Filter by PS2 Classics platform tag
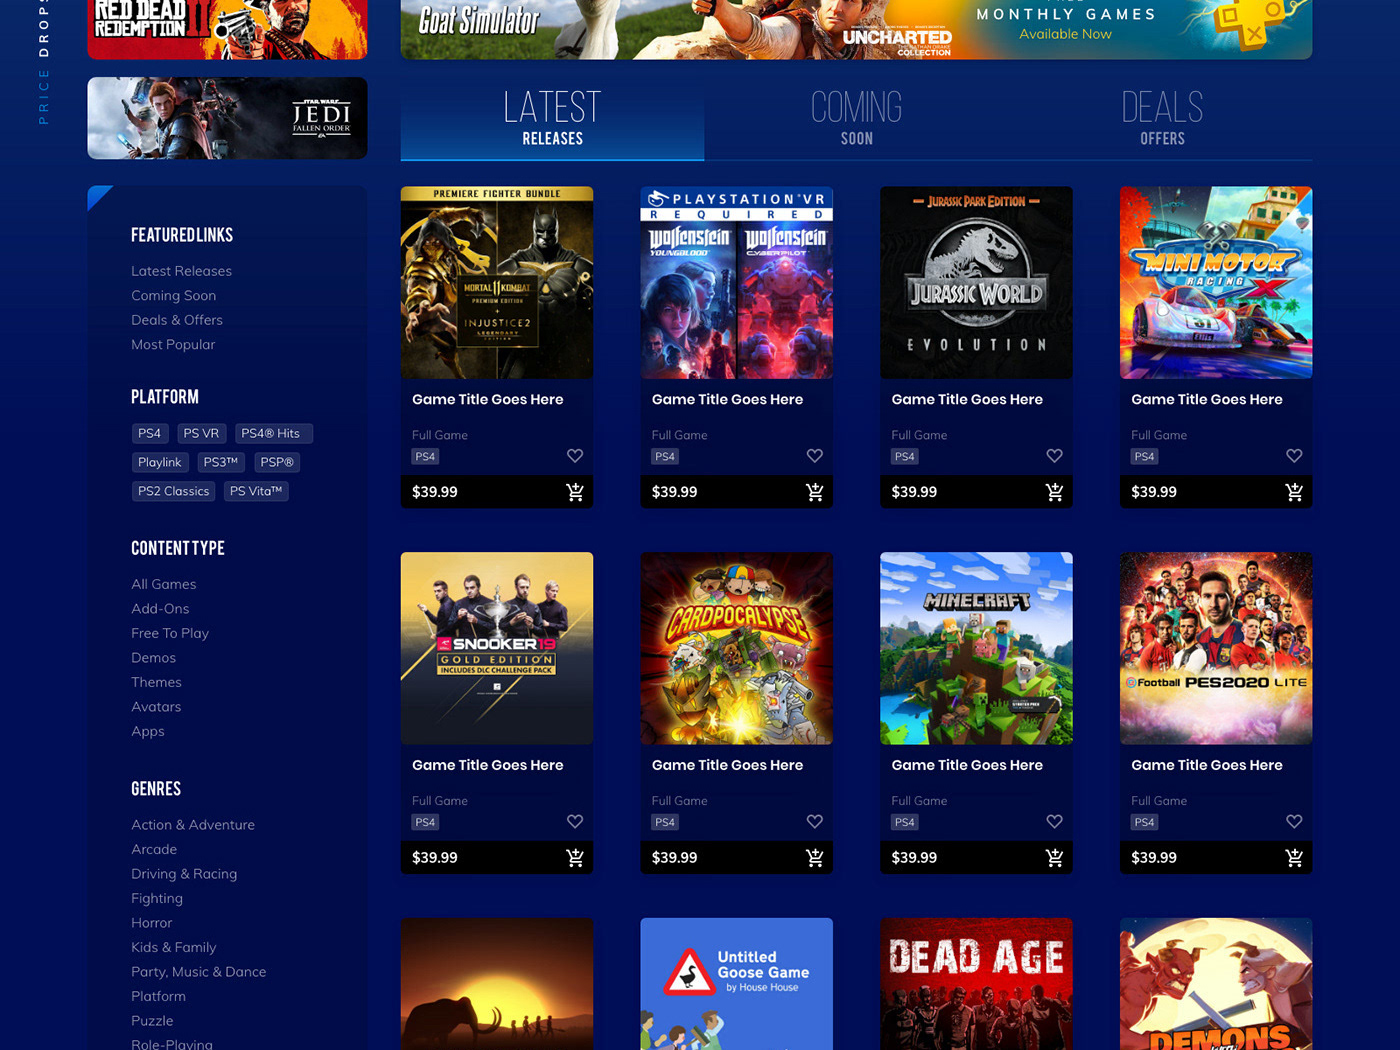The height and width of the screenshot is (1050, 1400). (x=174, y=491)
